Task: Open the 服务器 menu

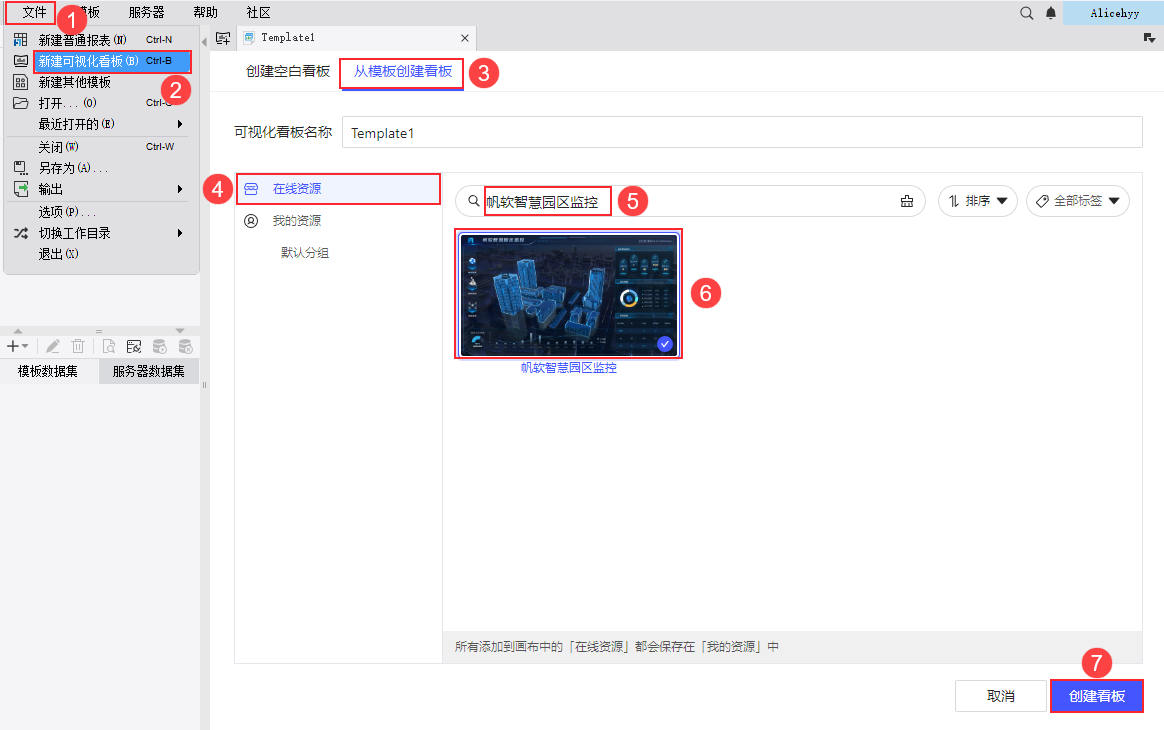Action: point(146,13)
